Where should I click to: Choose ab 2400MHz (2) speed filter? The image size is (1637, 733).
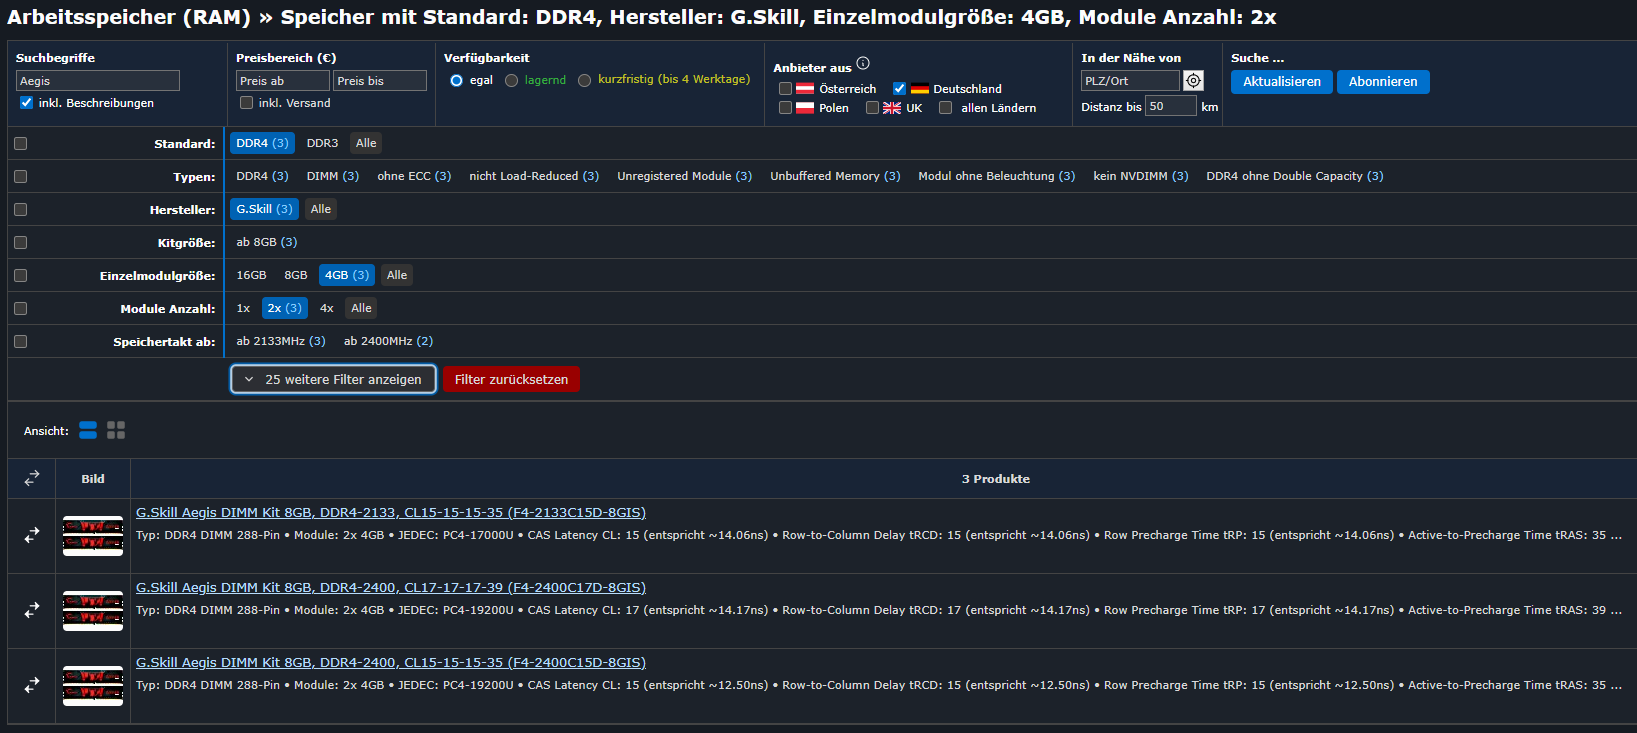coord(388,341)
